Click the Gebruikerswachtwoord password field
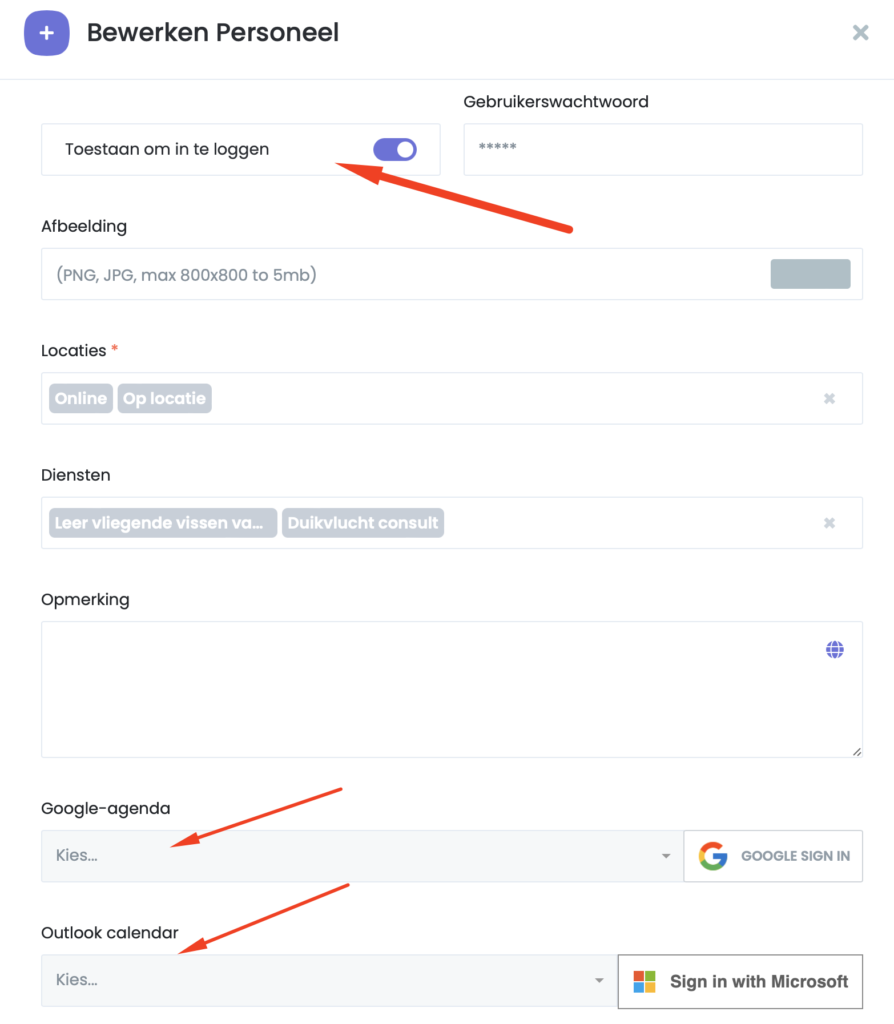Image resolution: width=894 pixels, height=1024 pixels. click(x=662, y=150)
